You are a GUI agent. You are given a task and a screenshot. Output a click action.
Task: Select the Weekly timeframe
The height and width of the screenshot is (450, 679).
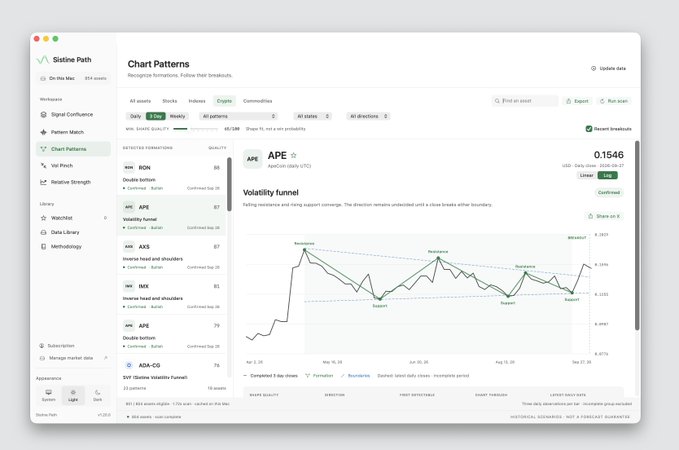177,116
